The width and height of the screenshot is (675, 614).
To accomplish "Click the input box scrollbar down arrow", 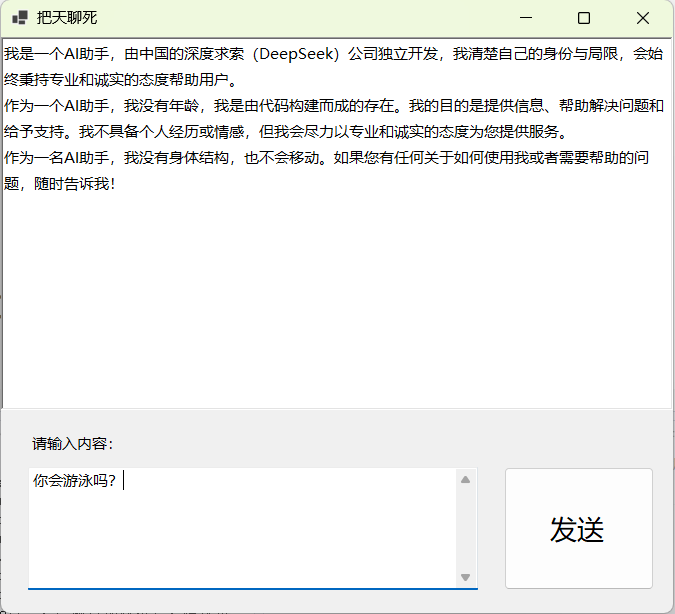I will point(465,577).
